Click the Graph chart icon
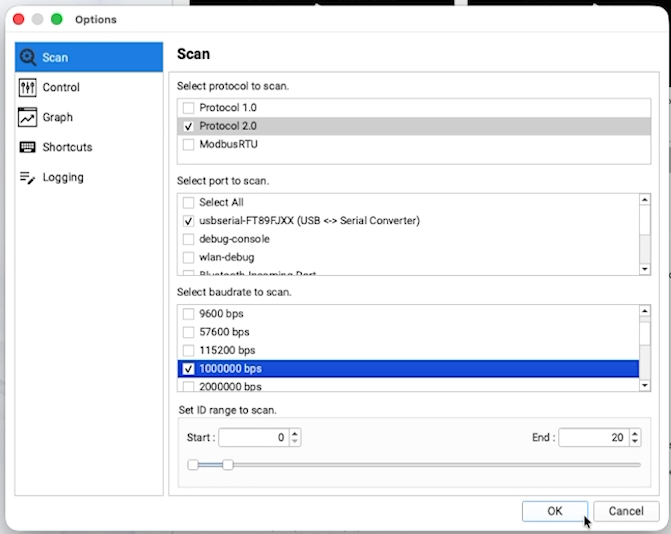This screenshot has width=671, height=534. pyautogui.click(x=27, y=117)
